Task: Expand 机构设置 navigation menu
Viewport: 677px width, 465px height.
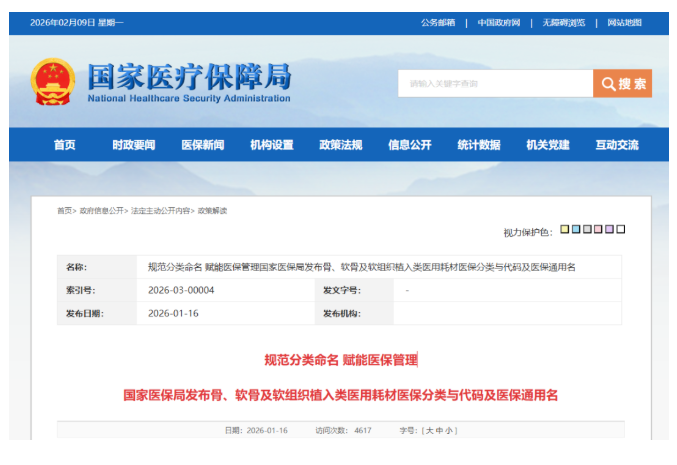Action: (272, 145)
